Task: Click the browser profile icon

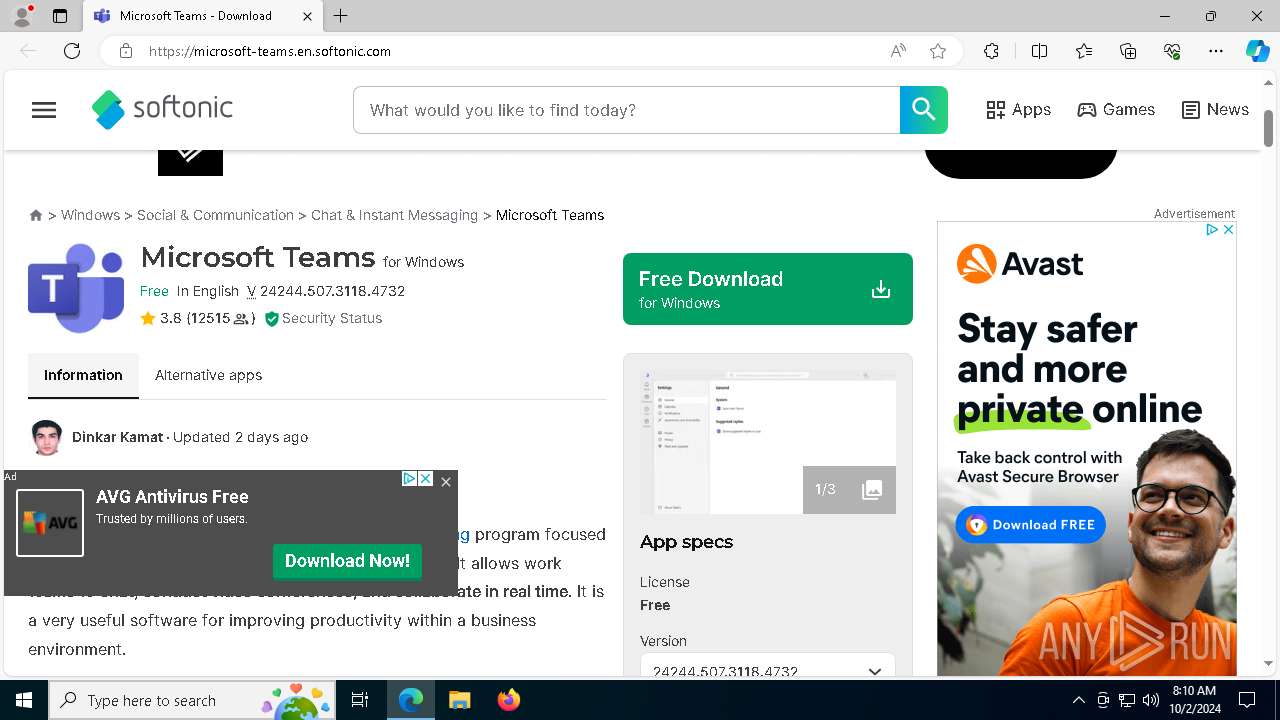Action: 22,15
